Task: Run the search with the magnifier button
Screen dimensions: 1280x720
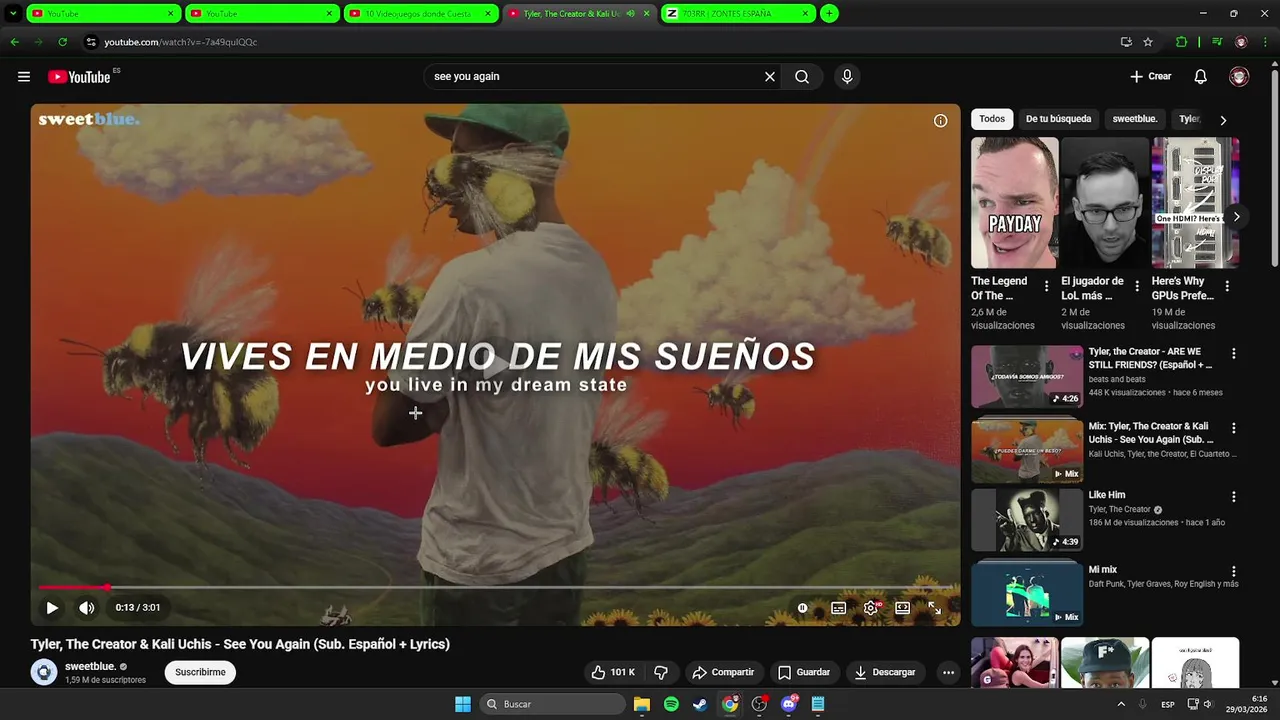Action: pos(802,77)
